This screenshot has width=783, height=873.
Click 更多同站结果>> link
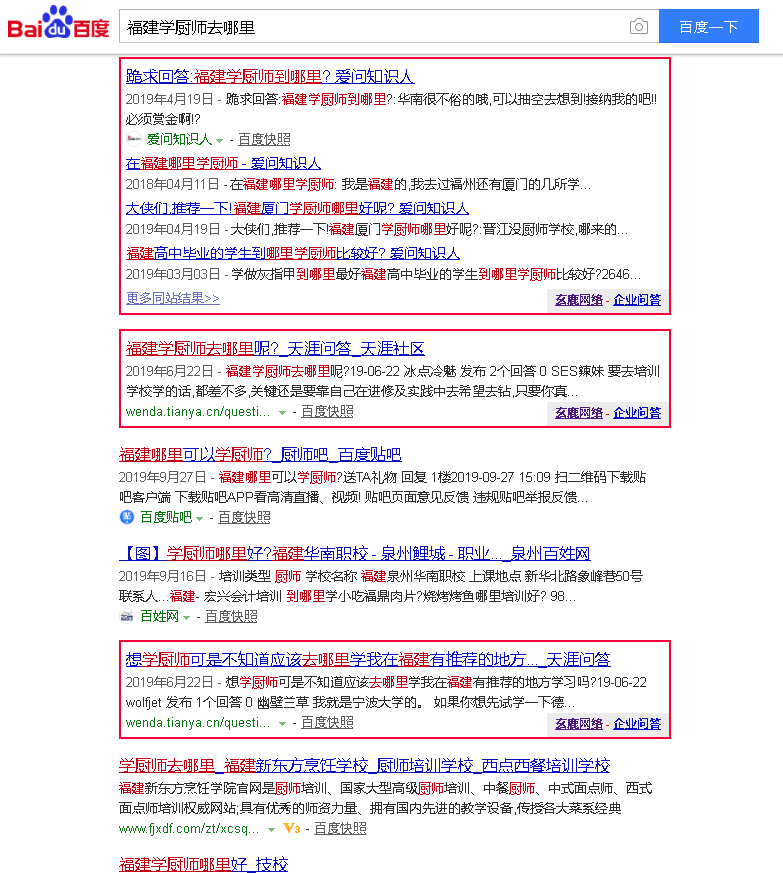coord(173,298)
